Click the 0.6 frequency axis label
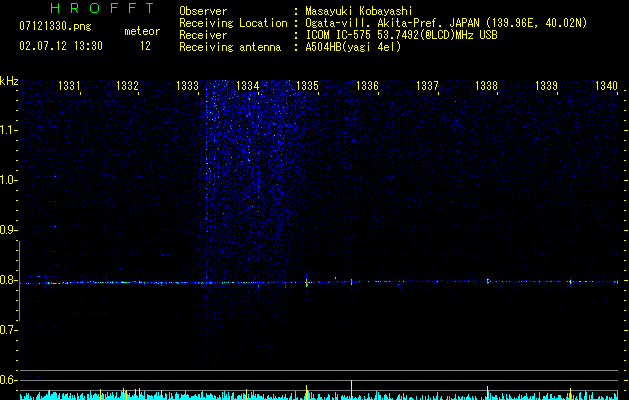This screenshot has width=629, height=400. 8,380
